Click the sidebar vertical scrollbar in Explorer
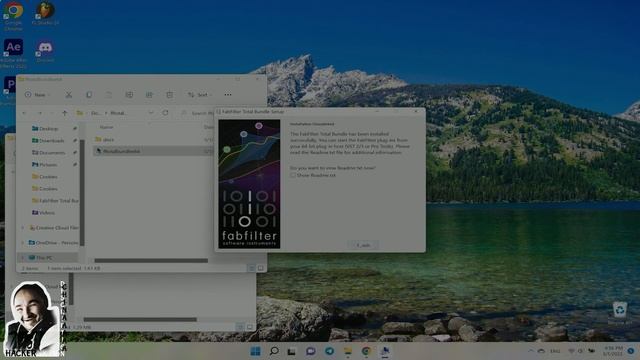 pos(82,192)
